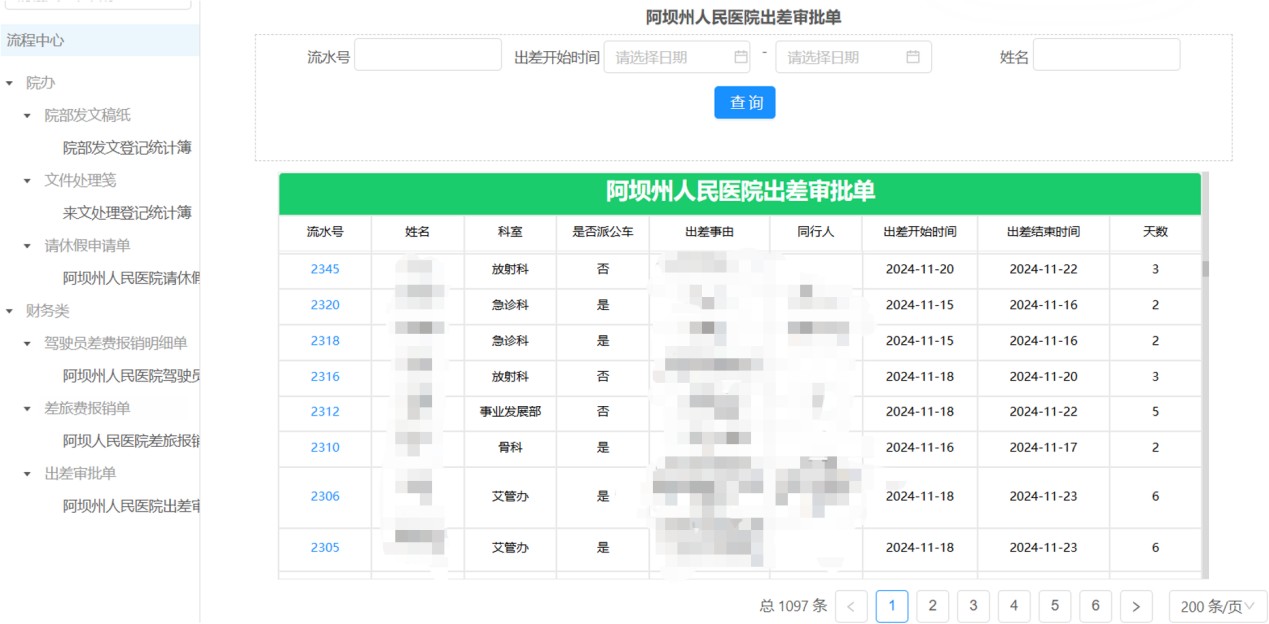Go to page 4
Viewport: 1269px width, 624px height.
coord(1014,606)
